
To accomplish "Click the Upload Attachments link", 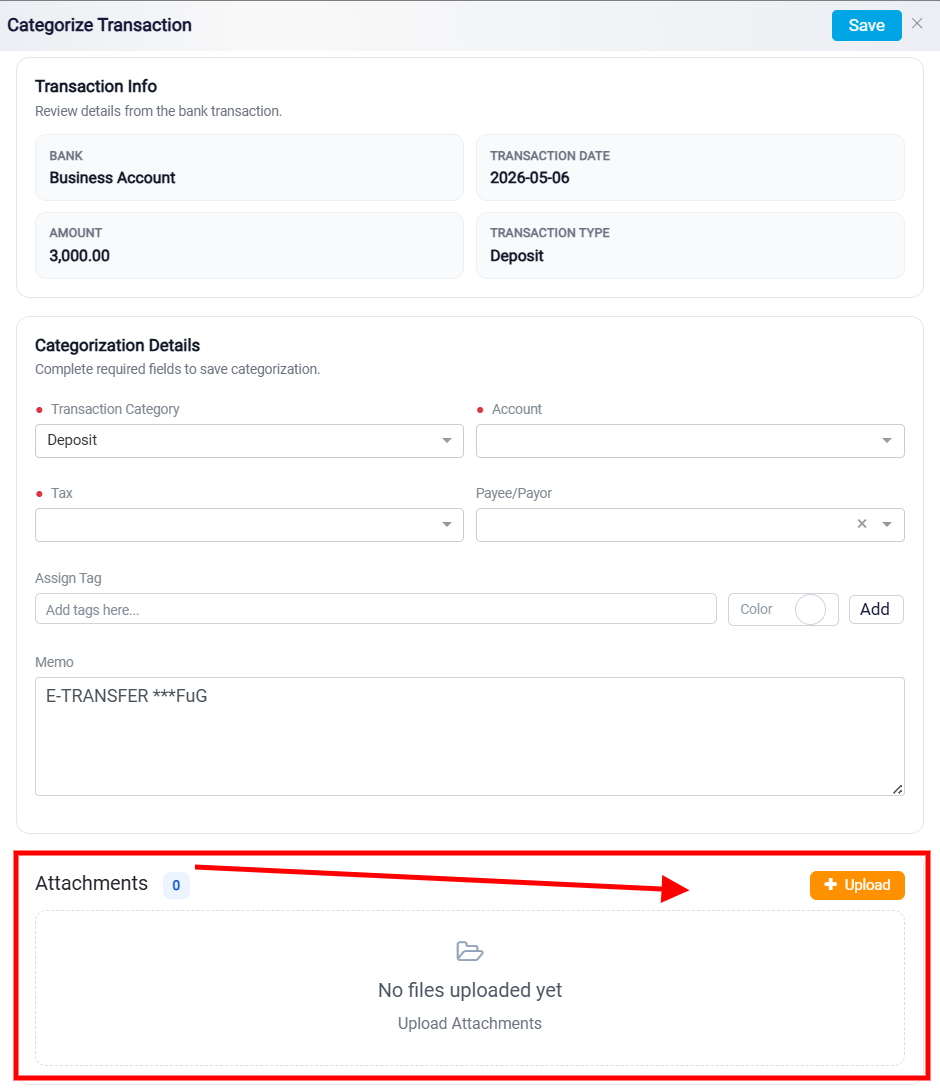I will click(x=470, y=1024).
